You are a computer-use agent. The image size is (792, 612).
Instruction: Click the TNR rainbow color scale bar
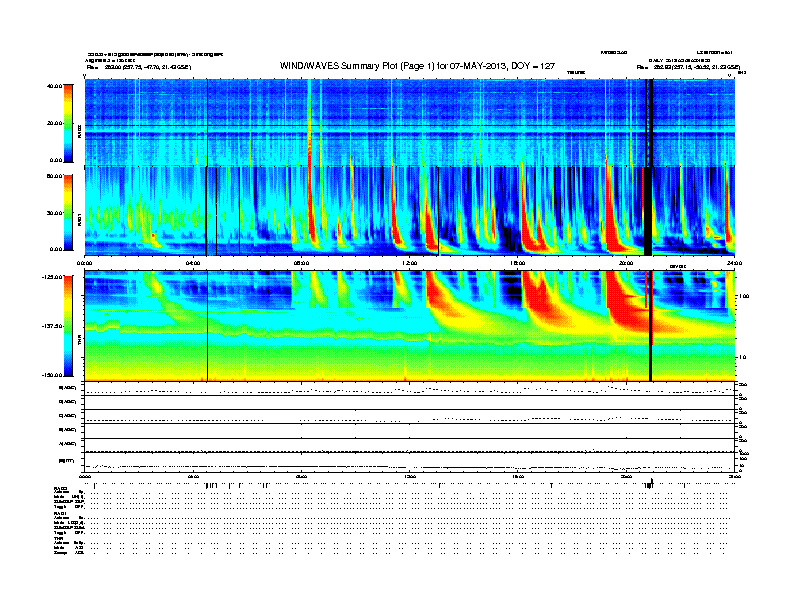click(68, 326)
